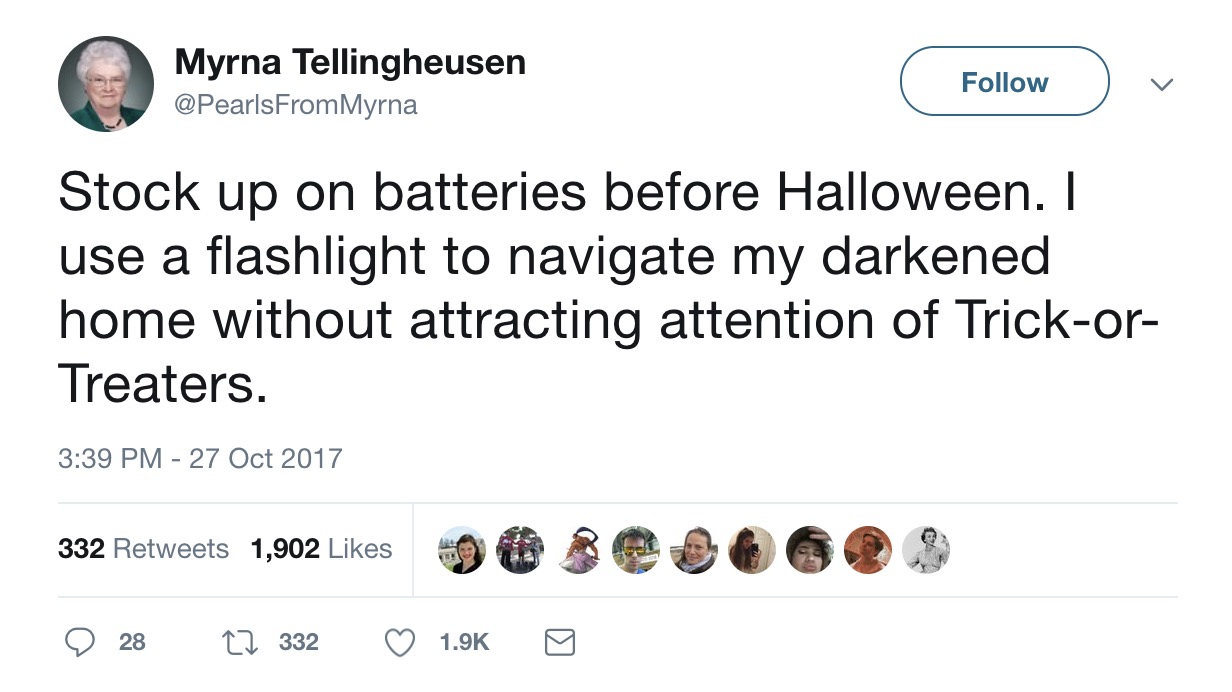Click the Twitter heart icon to unlike

point(398,643)
